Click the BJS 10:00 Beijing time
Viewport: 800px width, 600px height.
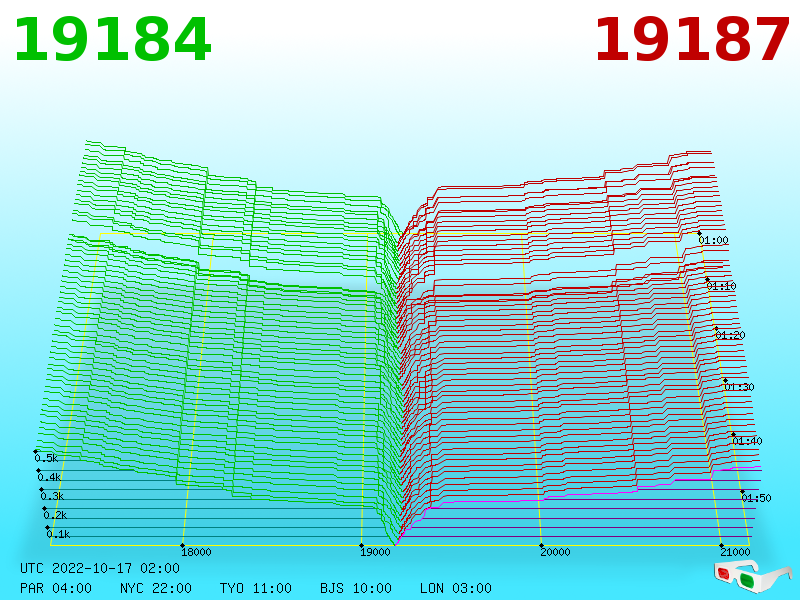[x=356, y=588]
